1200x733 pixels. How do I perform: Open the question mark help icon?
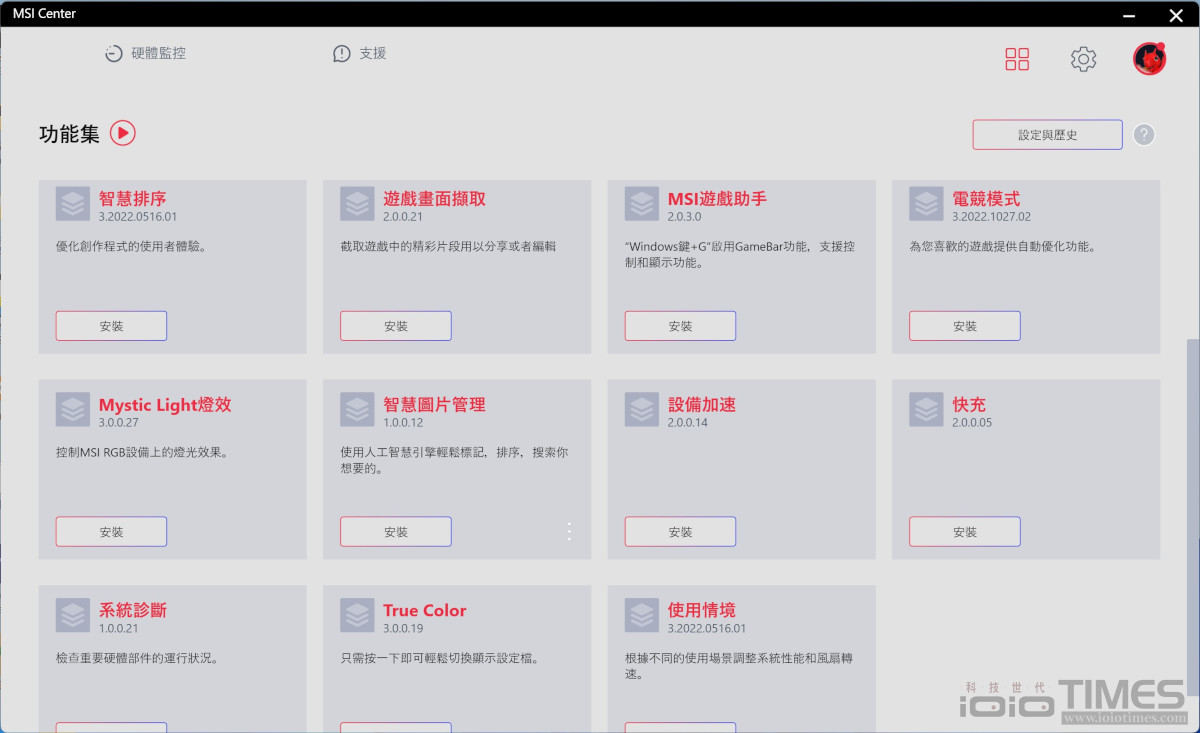point(1144,135)
